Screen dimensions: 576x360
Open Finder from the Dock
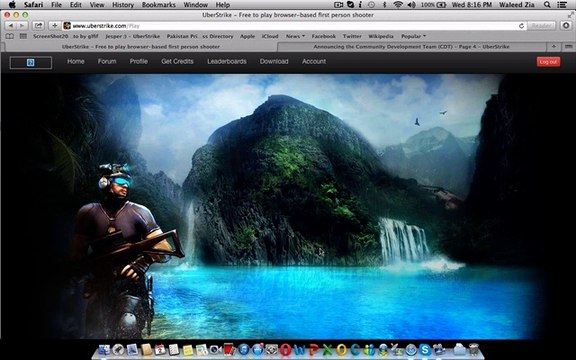(104, 349)
